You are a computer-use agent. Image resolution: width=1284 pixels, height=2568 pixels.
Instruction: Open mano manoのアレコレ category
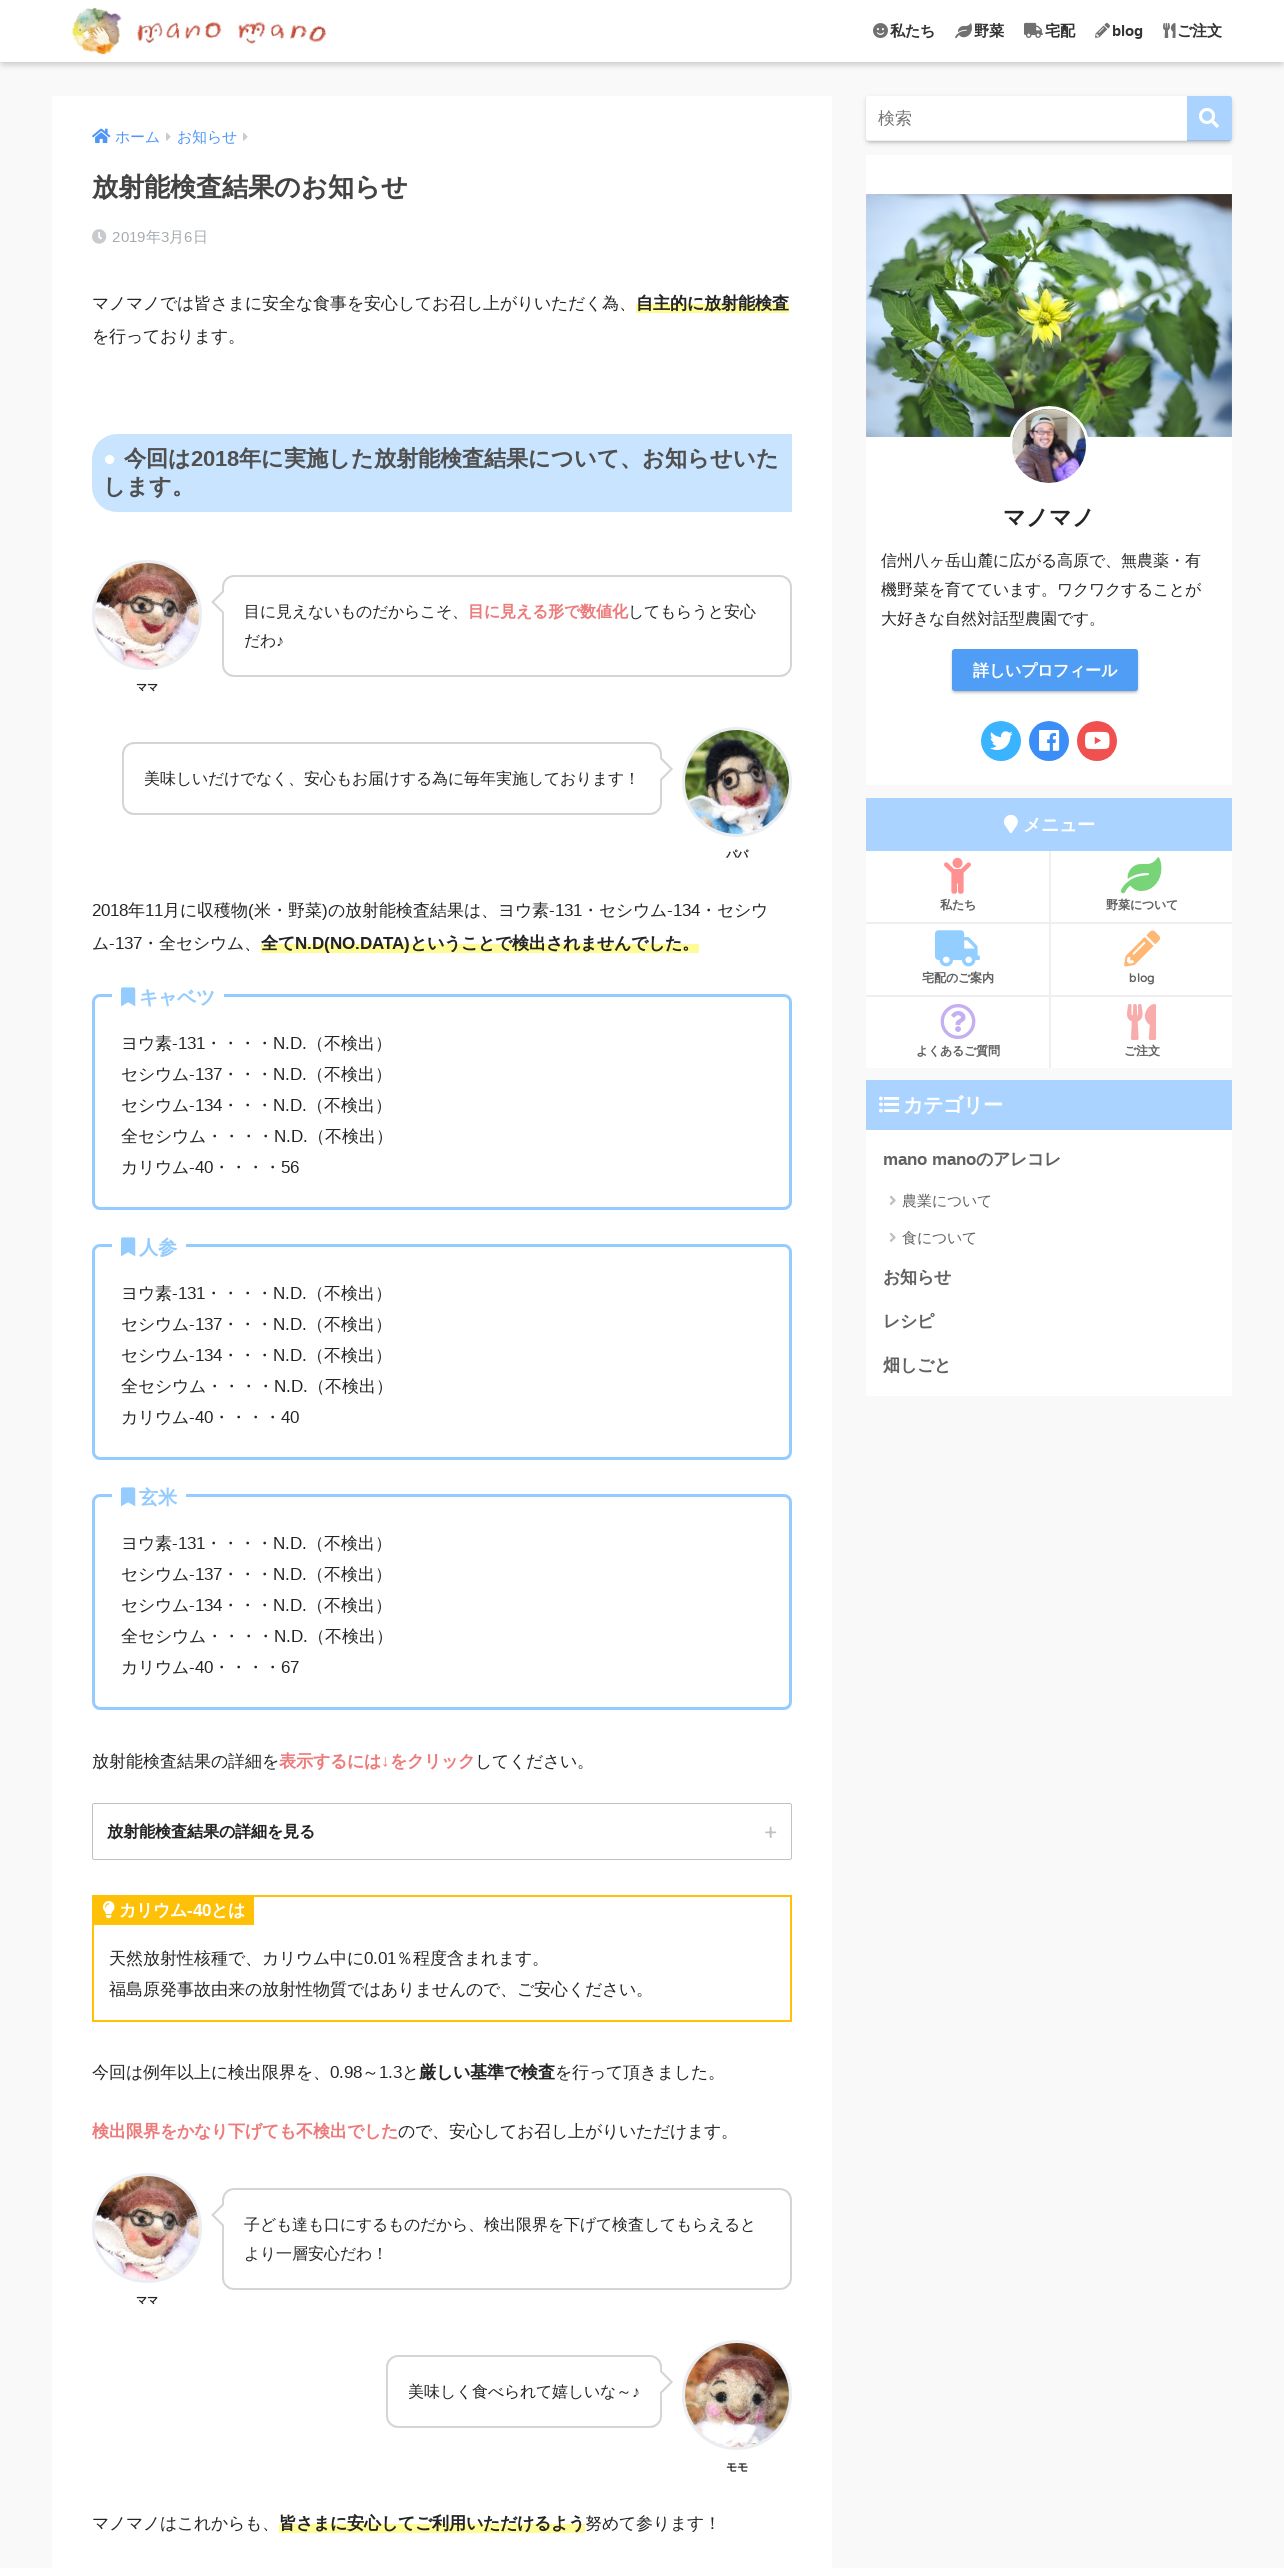(971, 1159)
